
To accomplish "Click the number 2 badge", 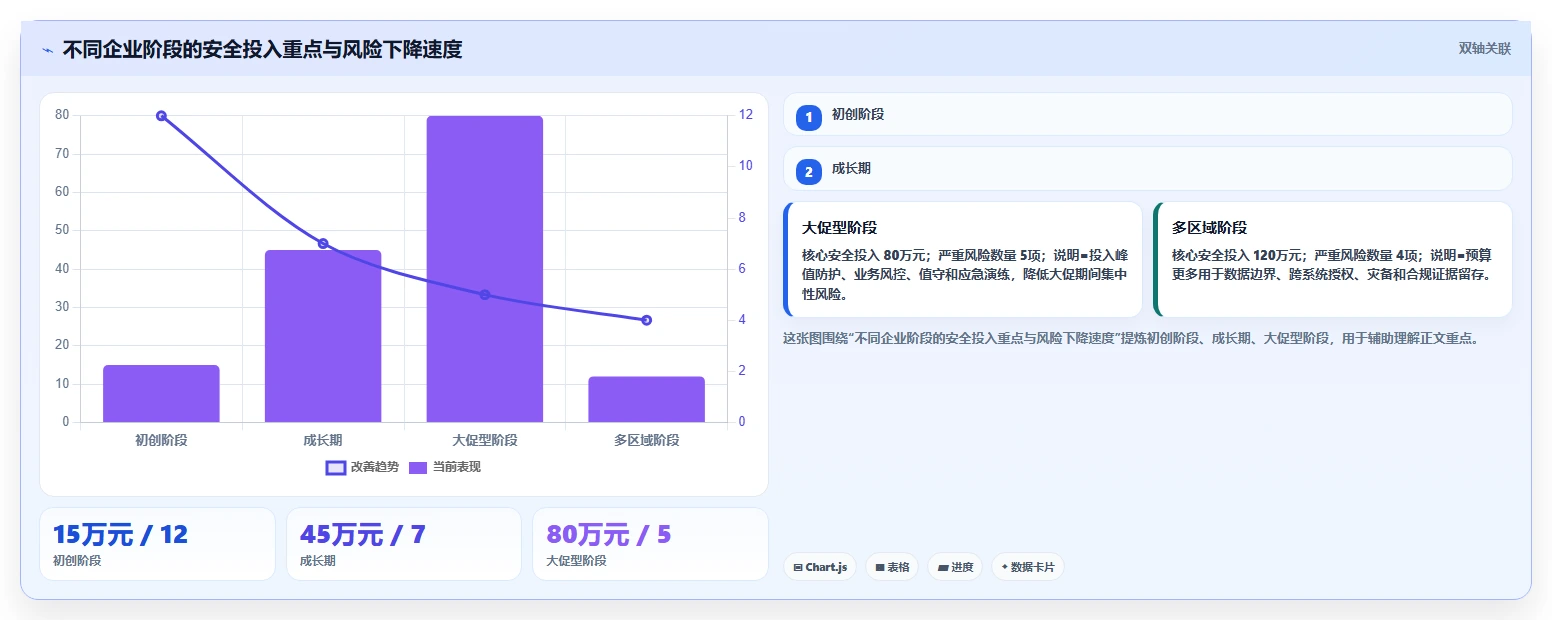I will (809, 172).
